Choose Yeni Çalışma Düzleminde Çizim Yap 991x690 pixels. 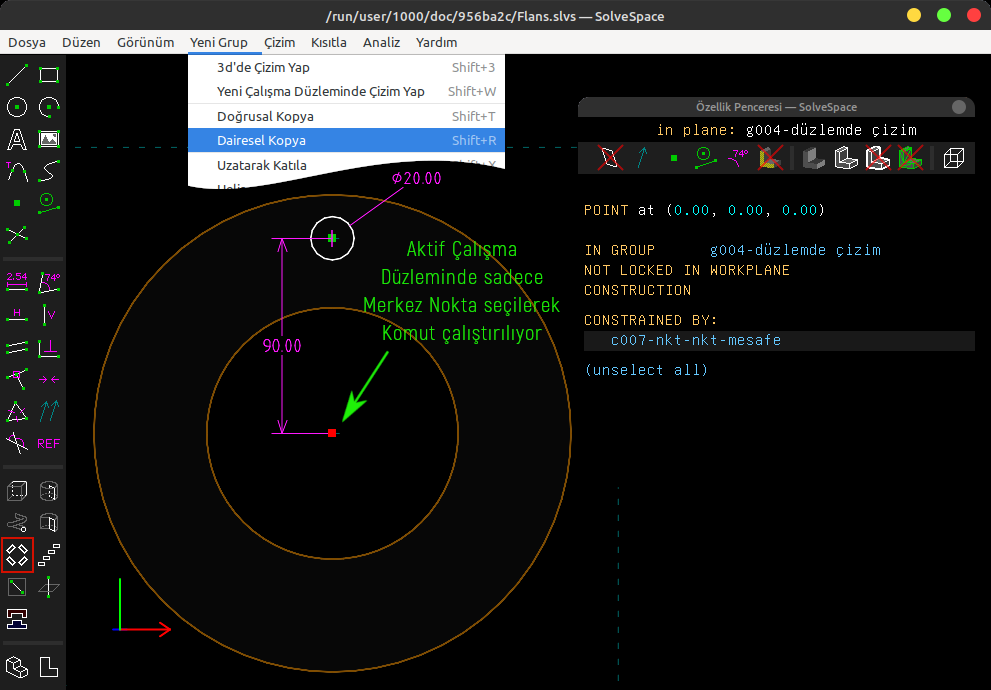[346, 92]
